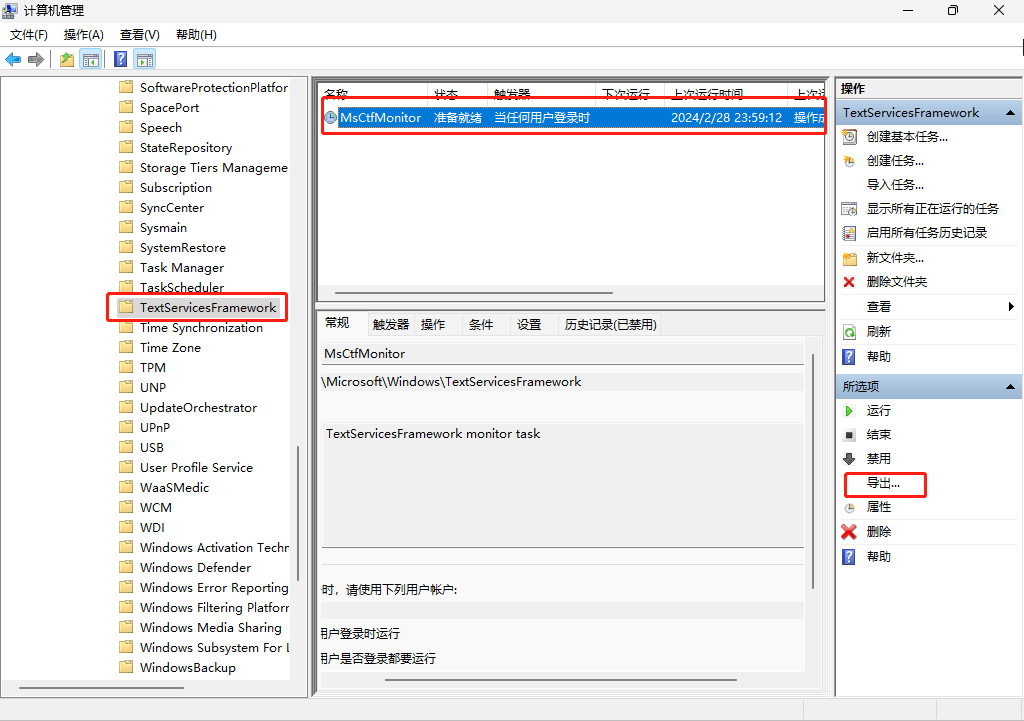Click the 导出... action
Image resolution: width=1024 pixels, height=721 pixels.
[886, 484]
